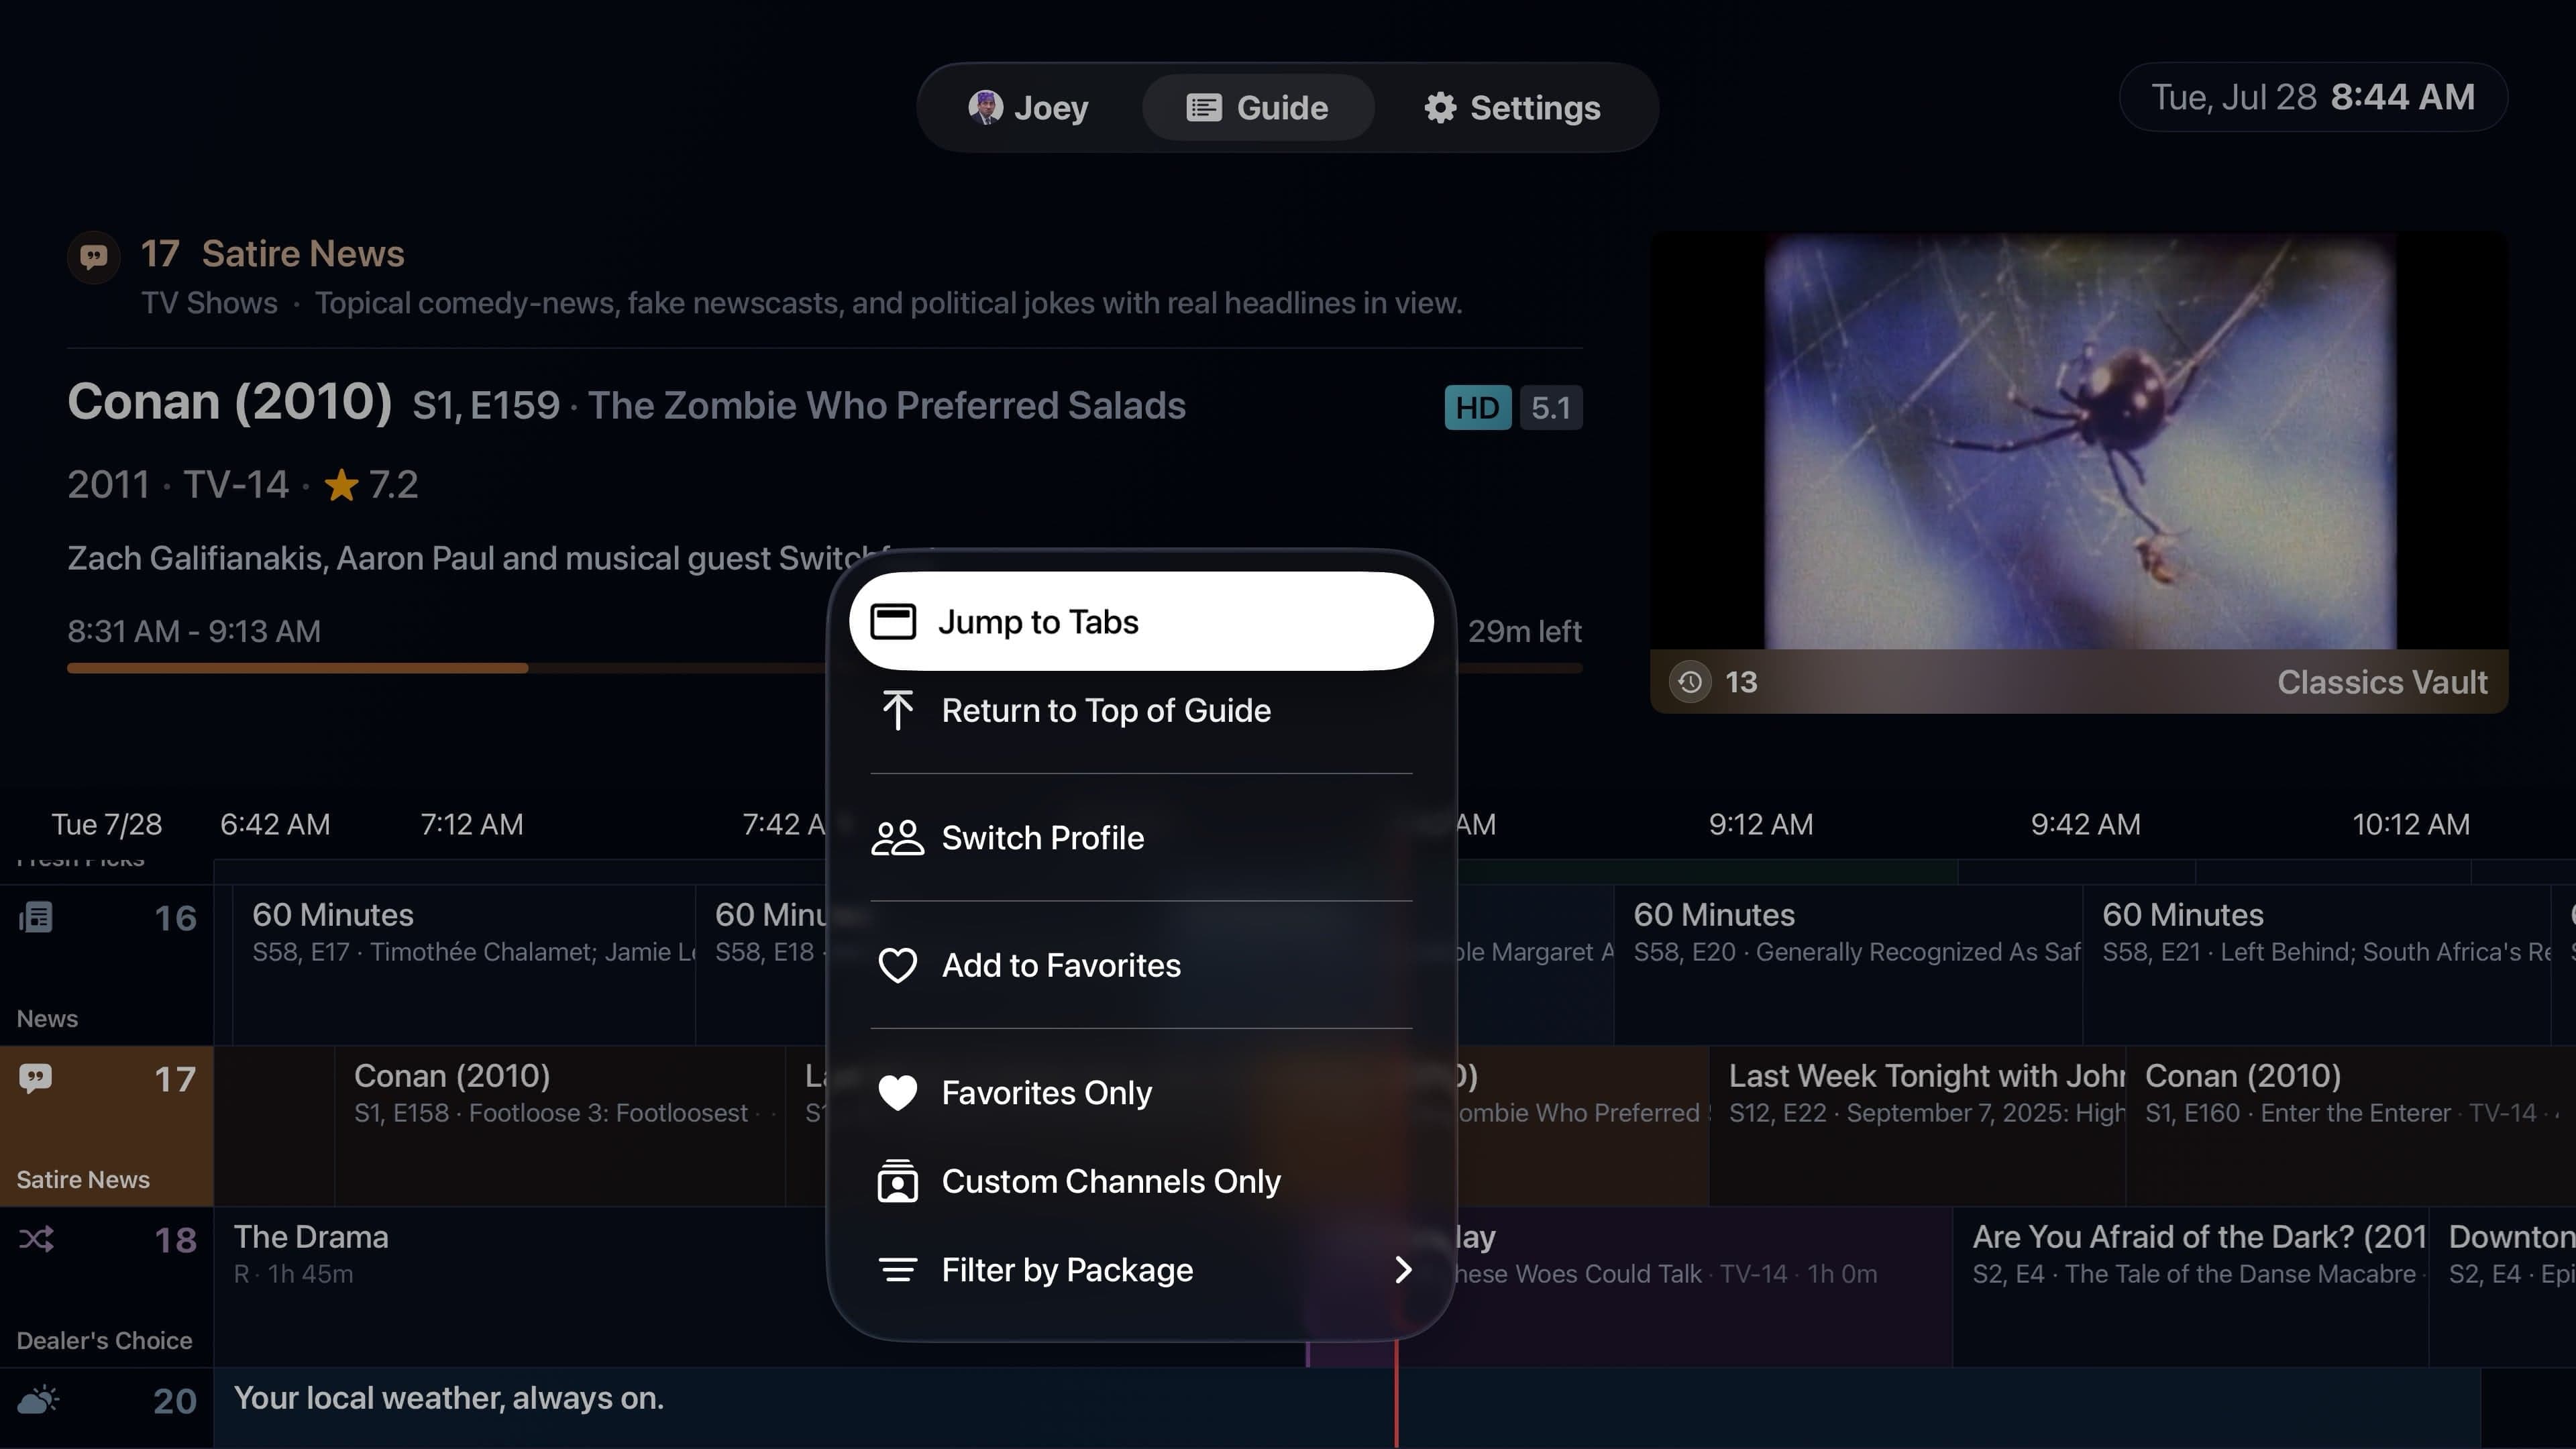Select Your local weather, always on listing
2576x1449 pixels.
coord(1347,1408)
